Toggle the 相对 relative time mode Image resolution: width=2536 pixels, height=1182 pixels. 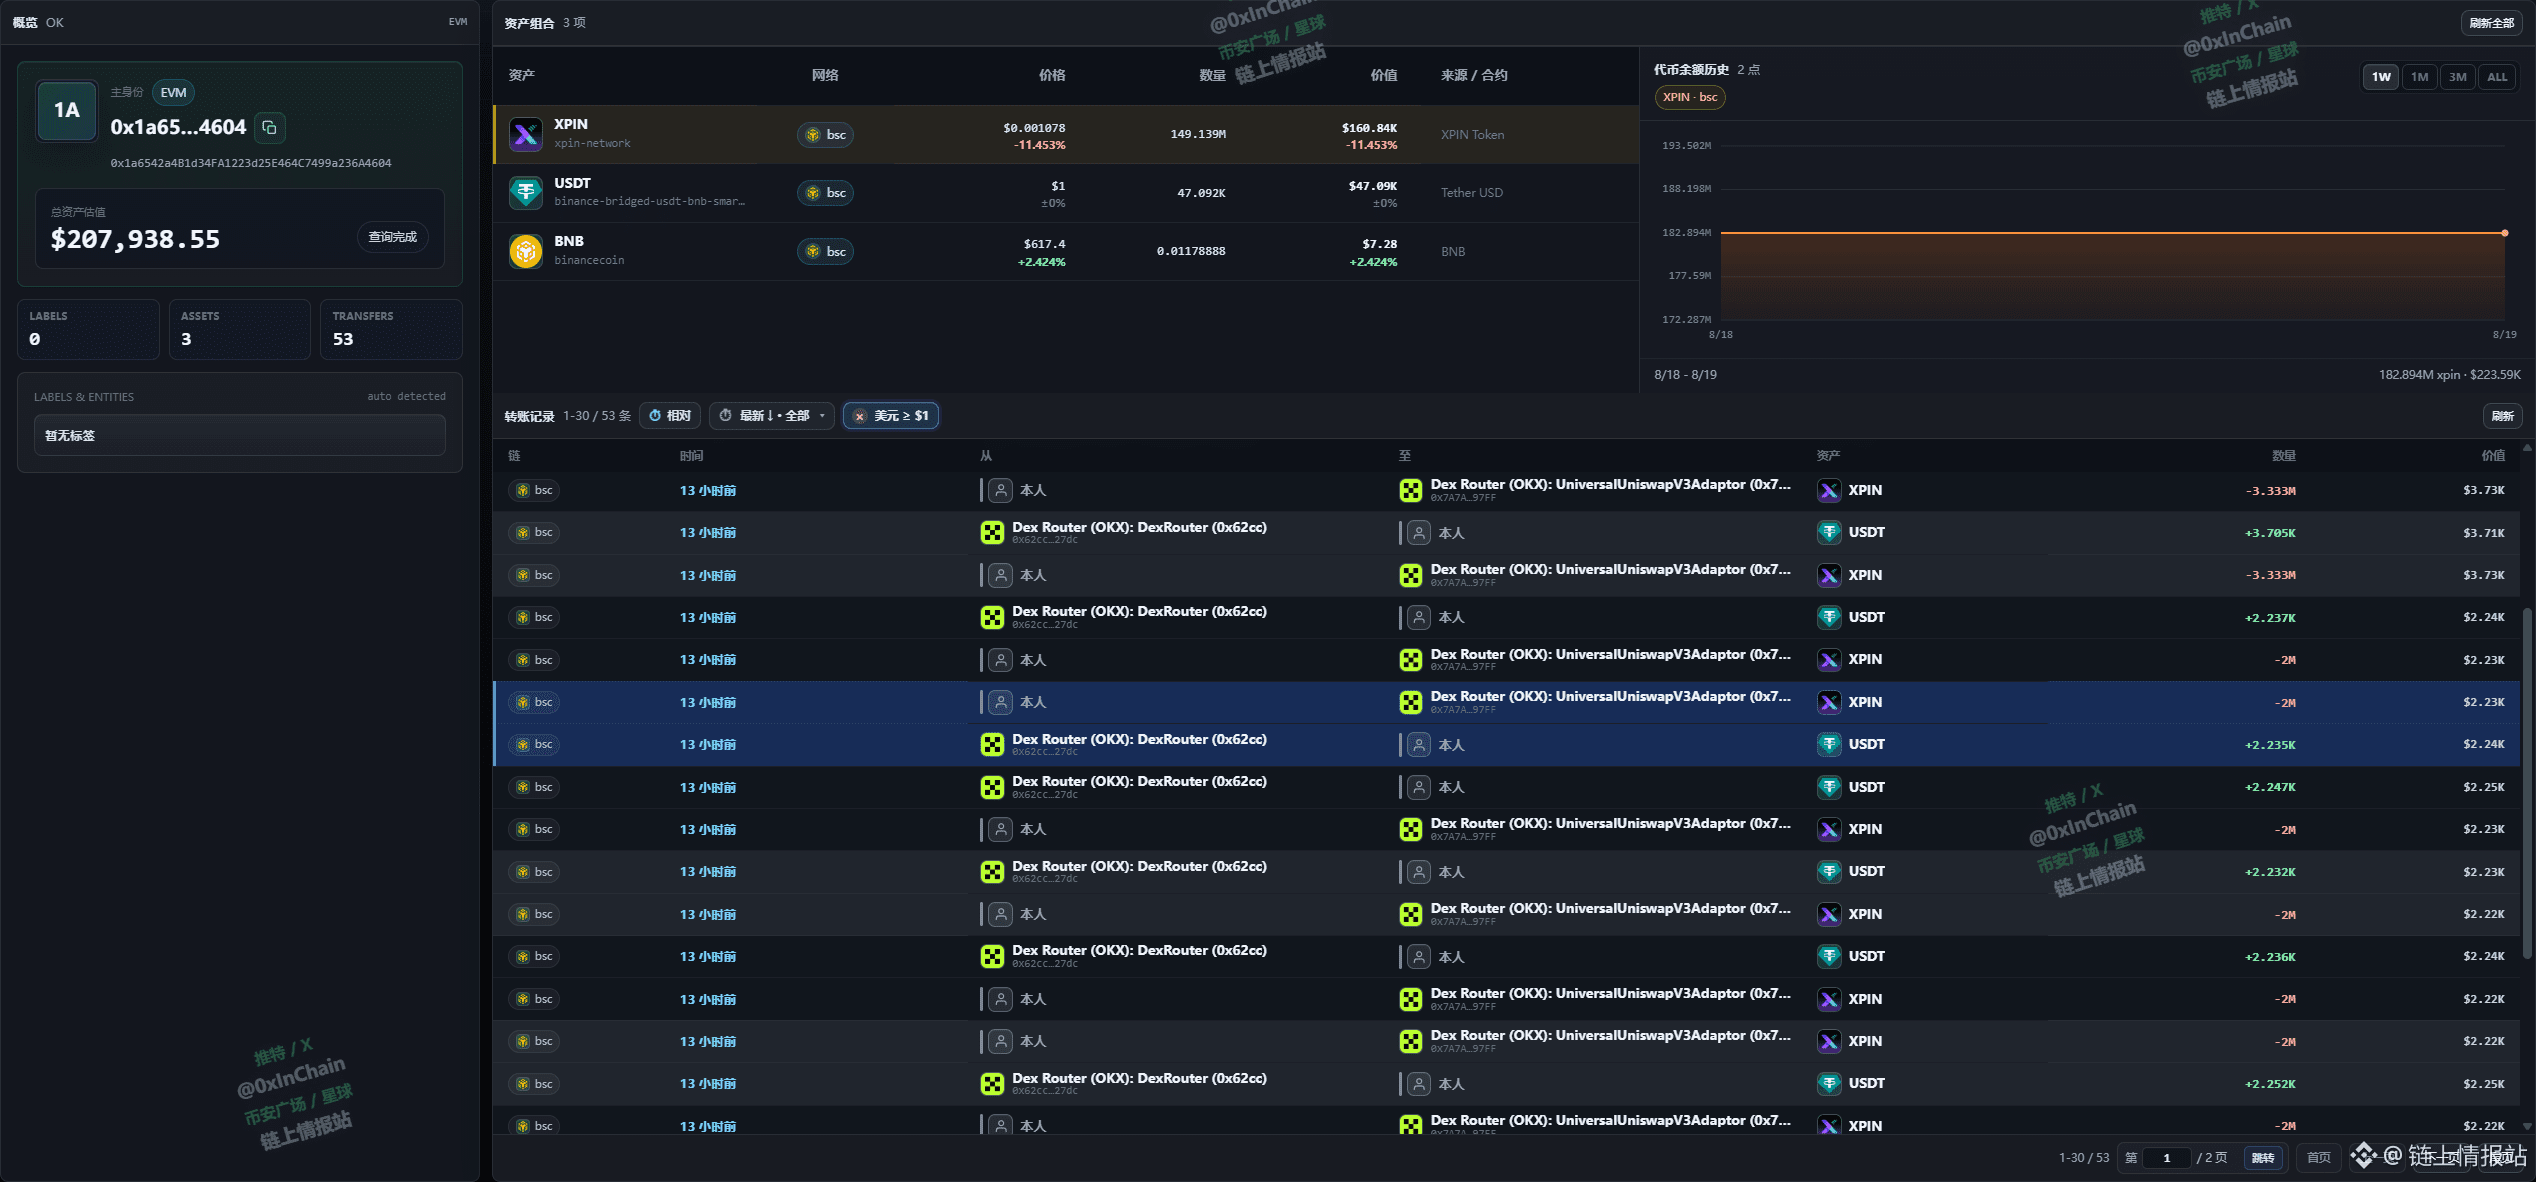click(x=670, y=416)
